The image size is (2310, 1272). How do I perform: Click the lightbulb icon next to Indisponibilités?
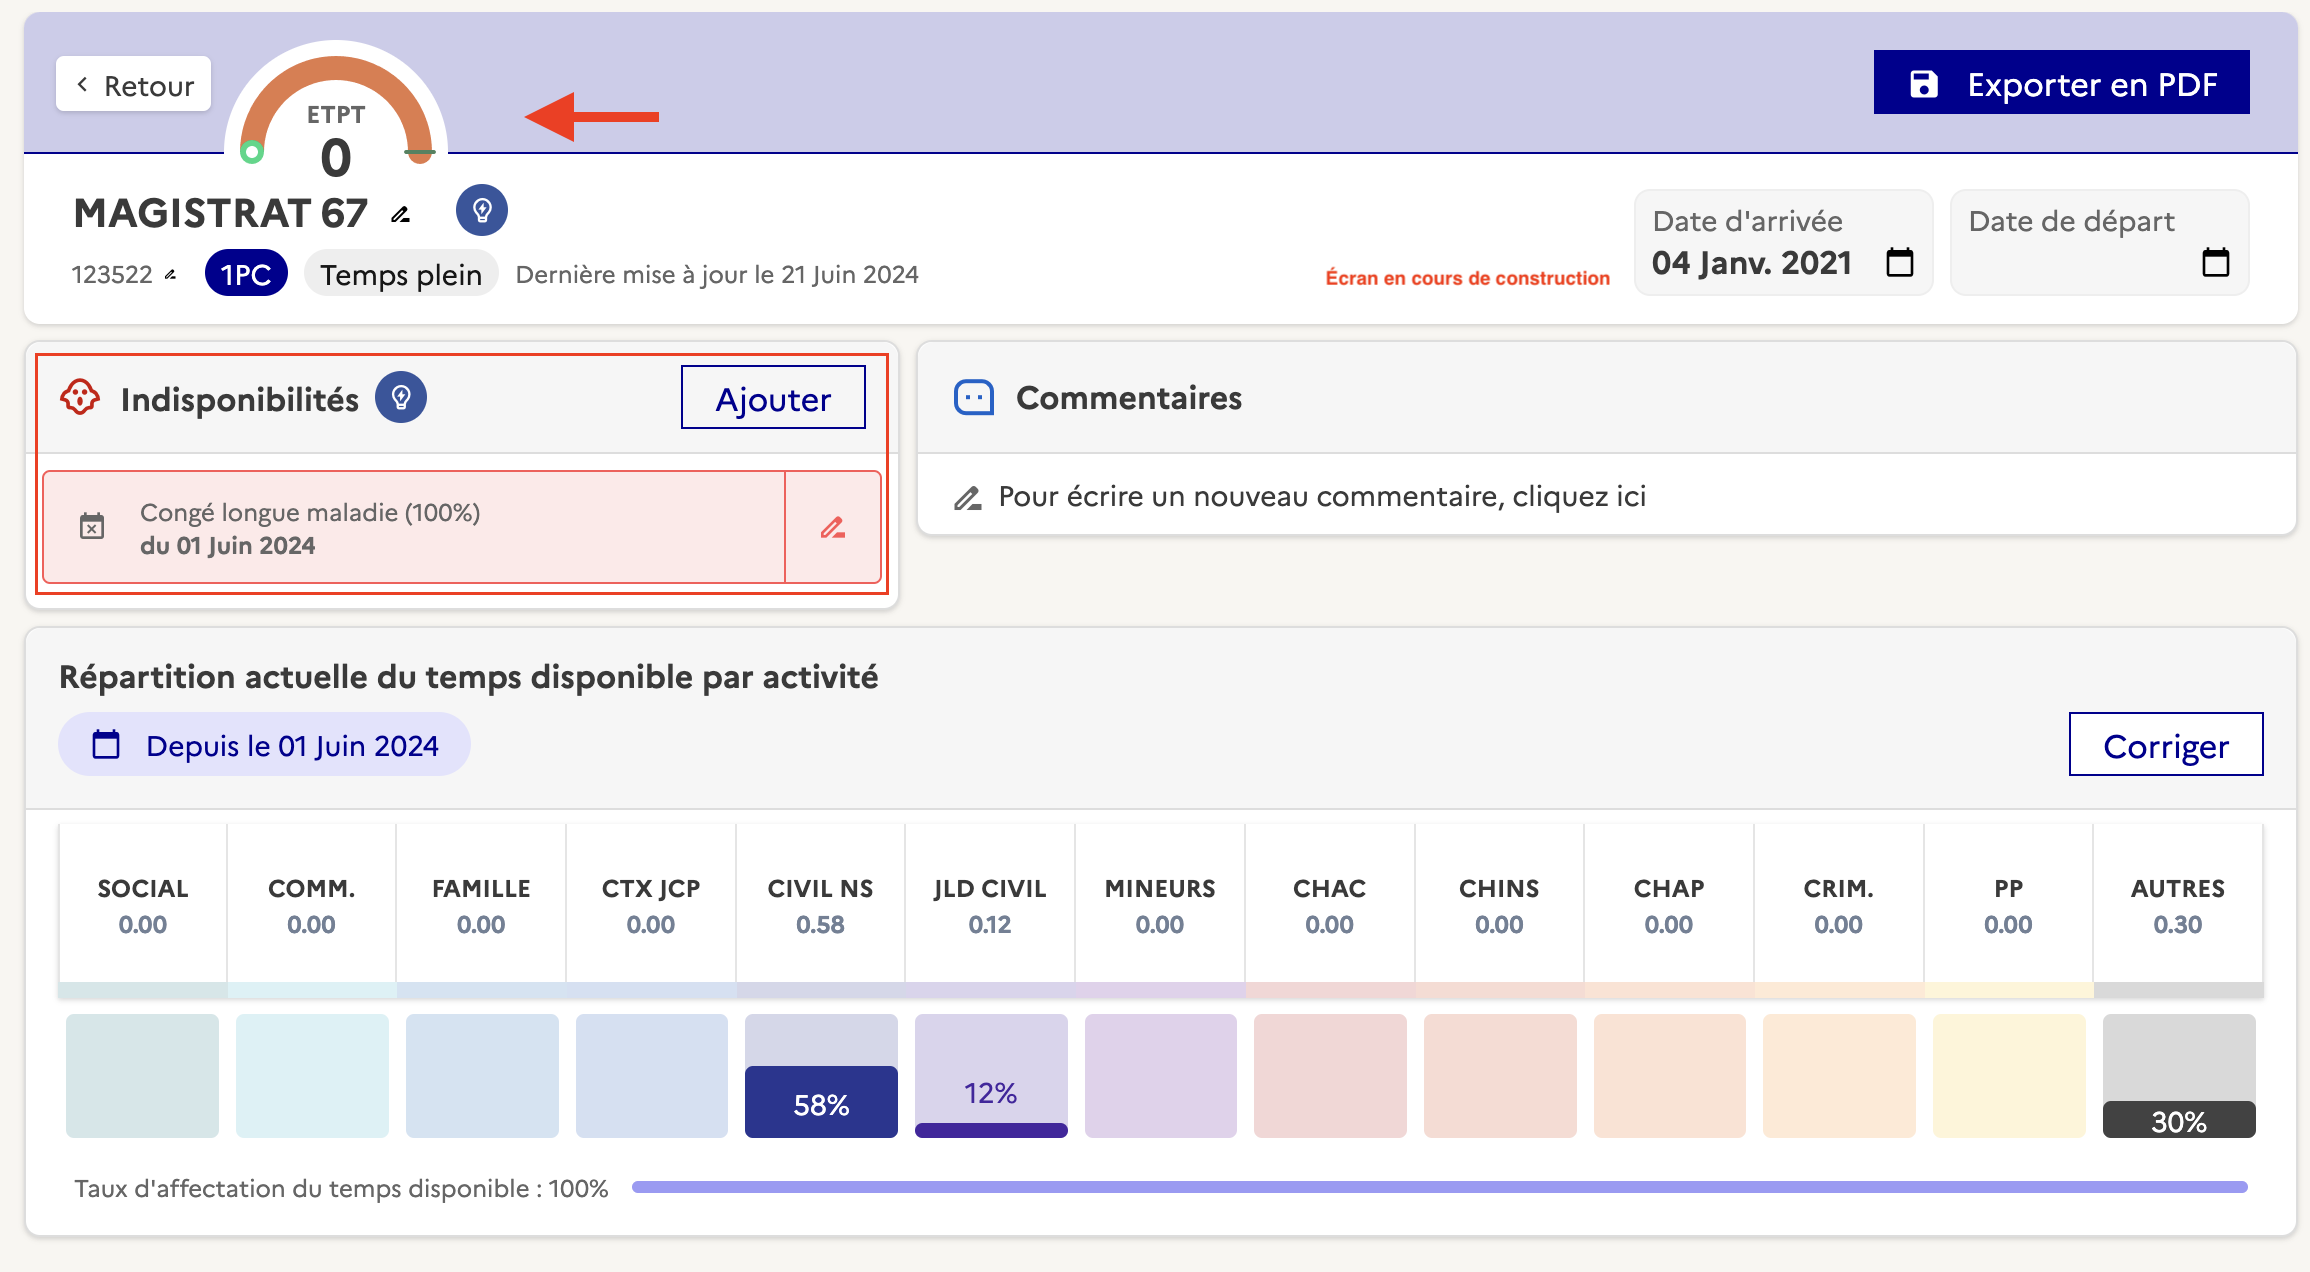401,398
